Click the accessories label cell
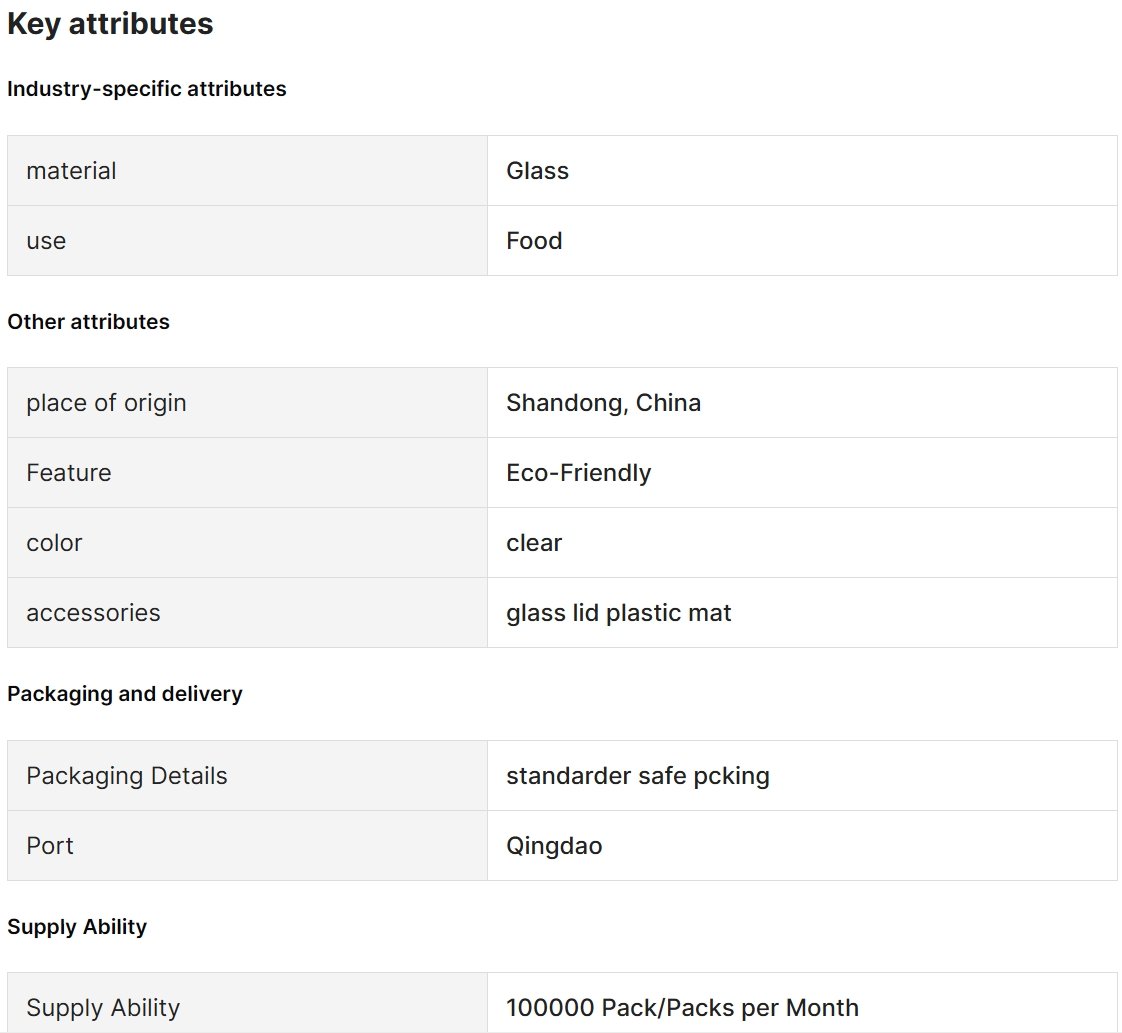The image size is (1122, 1033). [x=248, y=613]
